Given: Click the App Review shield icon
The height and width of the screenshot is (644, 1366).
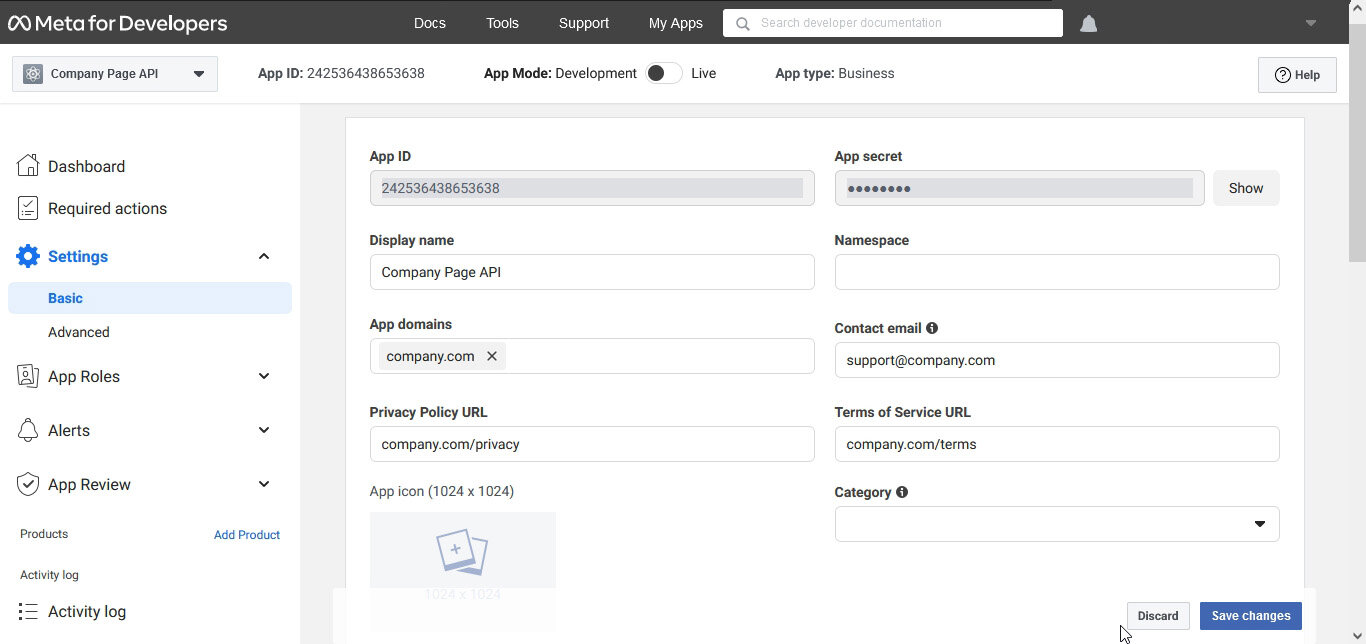Looking at the screenshot, I should click(x=28, y=484).
